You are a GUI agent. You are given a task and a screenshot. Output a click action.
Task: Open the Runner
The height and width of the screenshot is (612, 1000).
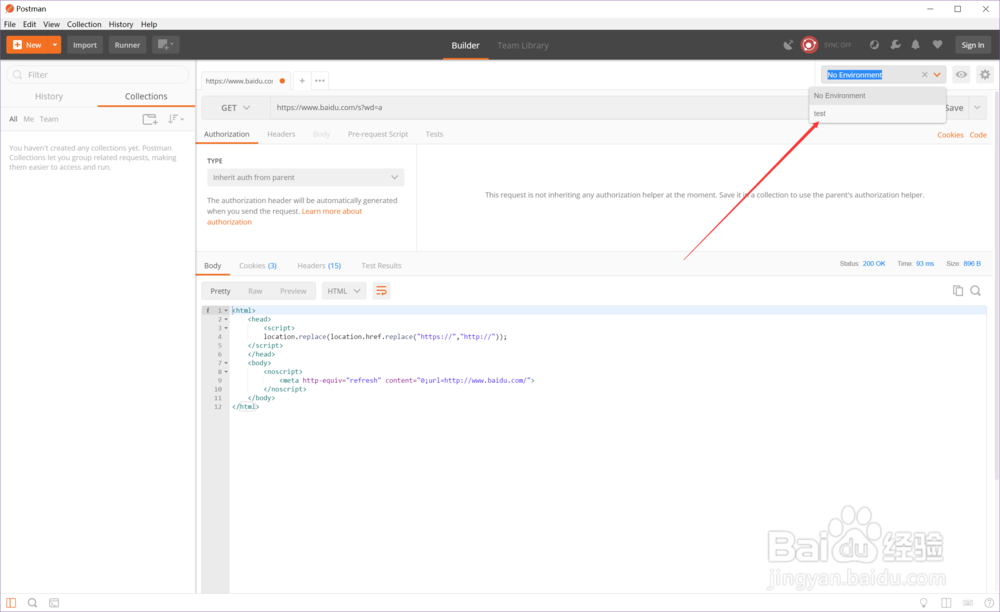127,45
